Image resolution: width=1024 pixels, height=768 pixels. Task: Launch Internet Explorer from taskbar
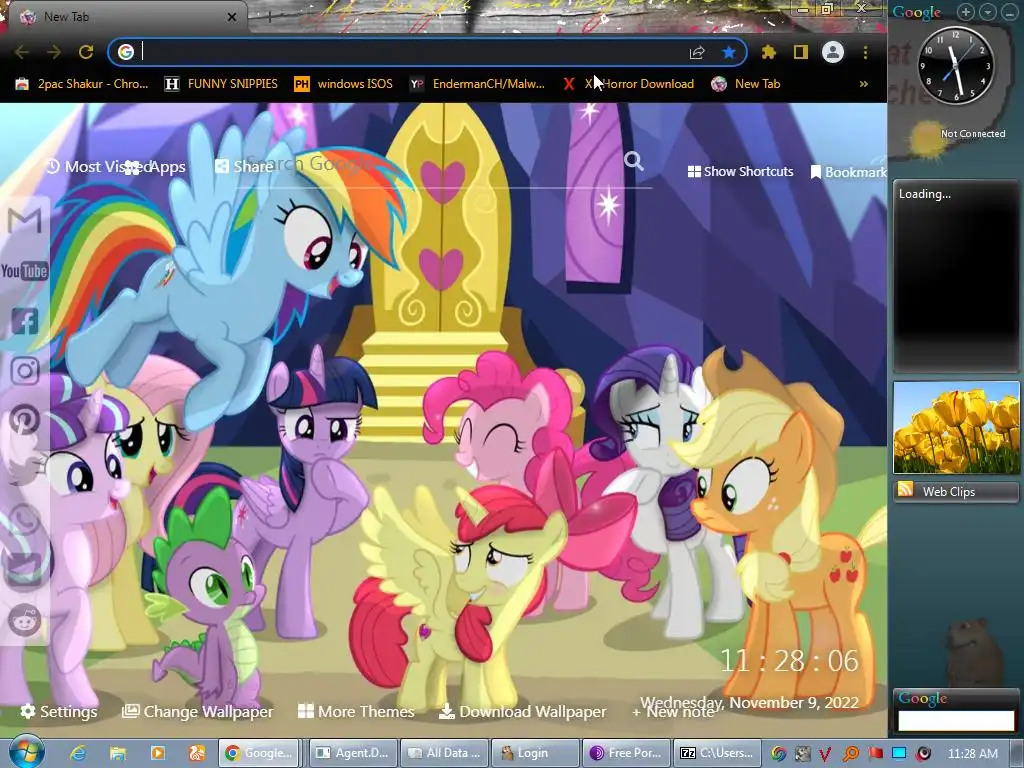click(78, 753)
